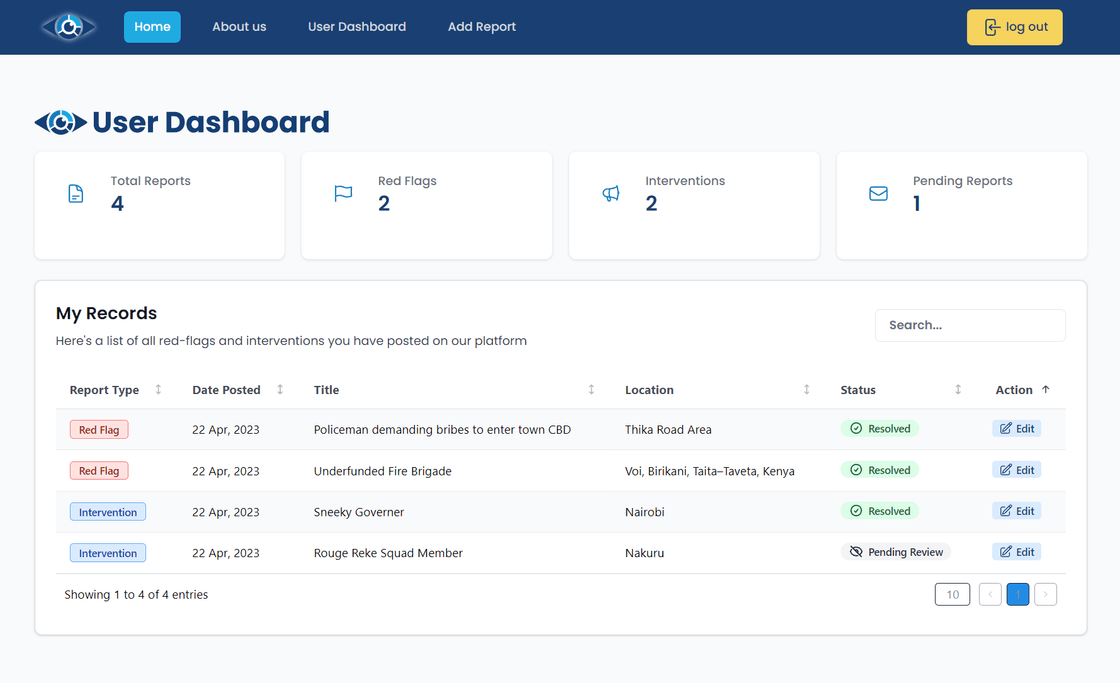Sort by Title column arrows
1120x683 pixels.
591,389
